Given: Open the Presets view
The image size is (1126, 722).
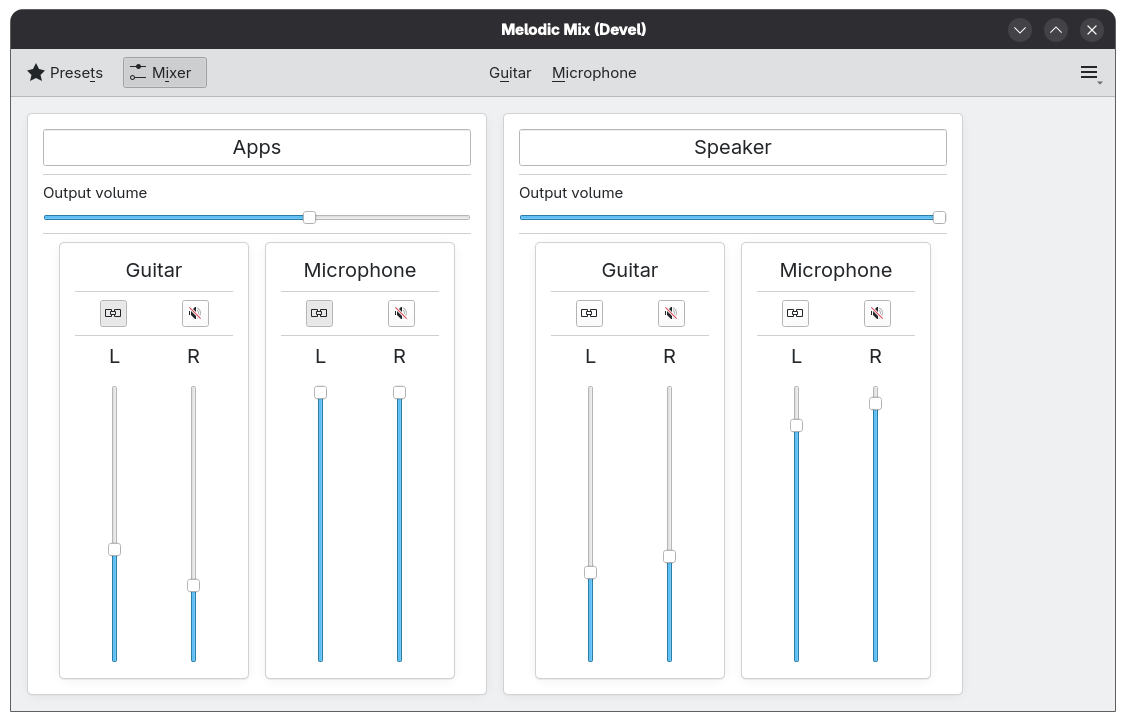Looking at the screenshot, I should click(65, 73).
